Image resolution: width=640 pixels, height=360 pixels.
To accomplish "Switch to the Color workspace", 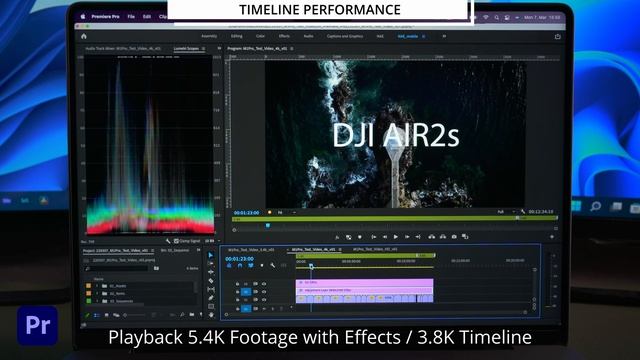I will coord(260,36).
